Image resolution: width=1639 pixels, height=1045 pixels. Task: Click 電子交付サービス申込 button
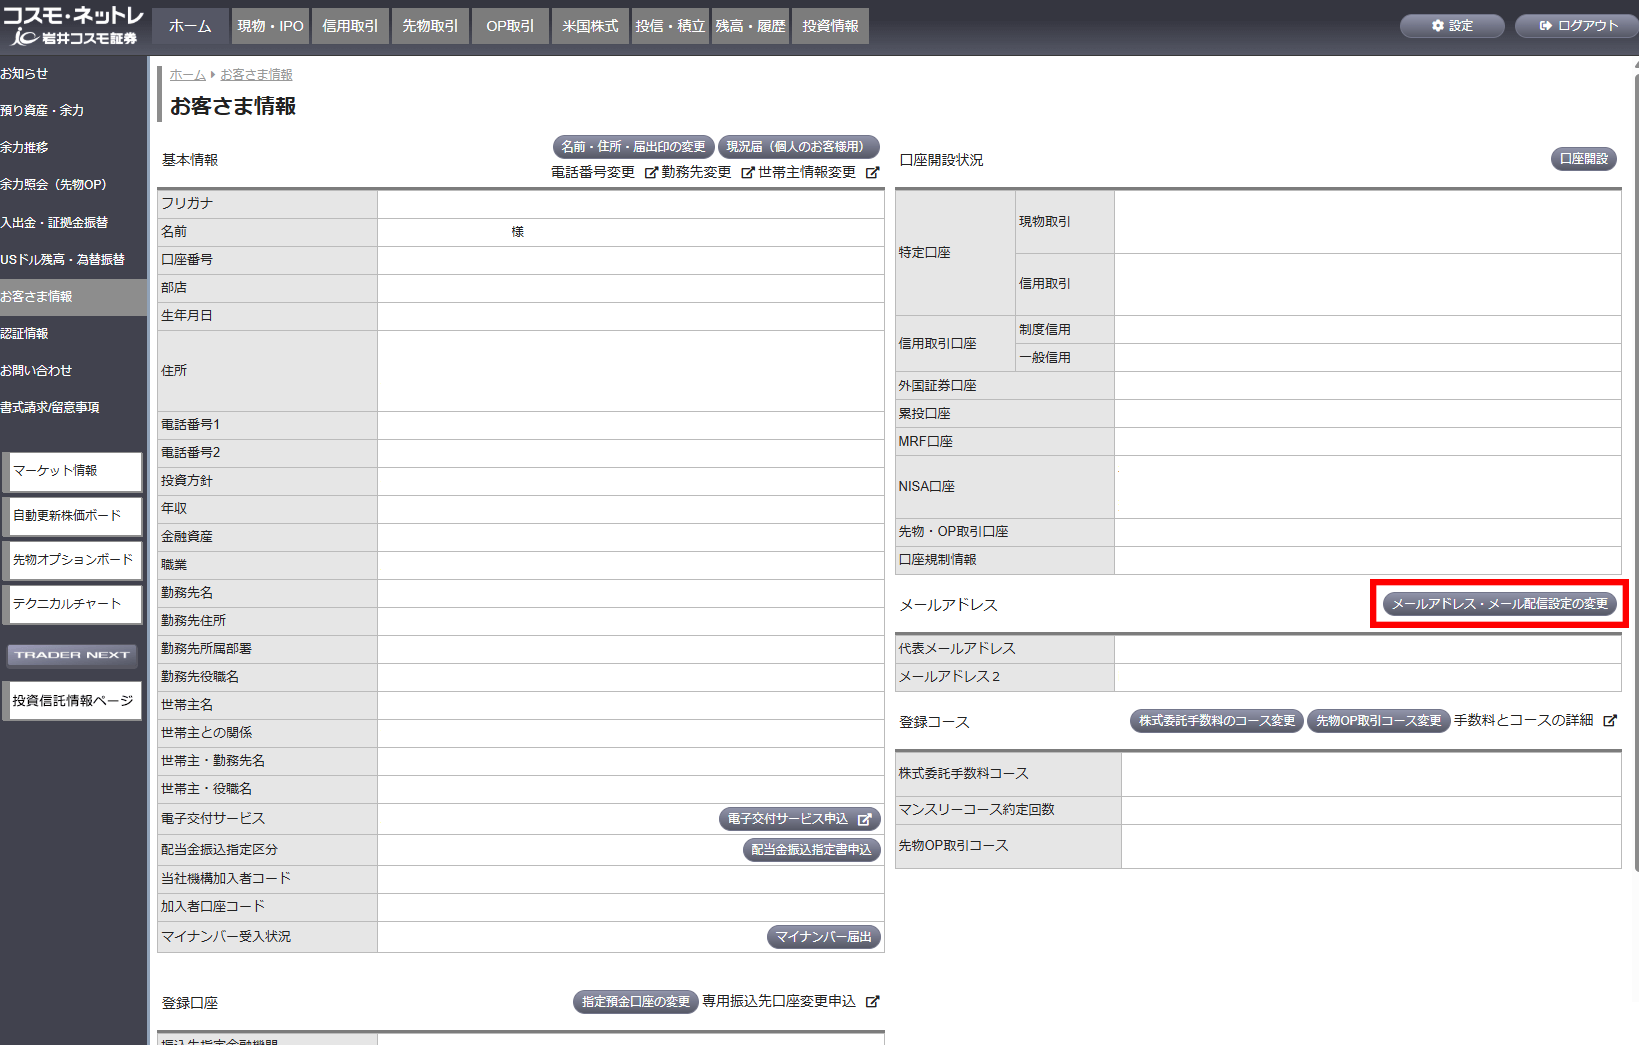(x=799, y=819)
